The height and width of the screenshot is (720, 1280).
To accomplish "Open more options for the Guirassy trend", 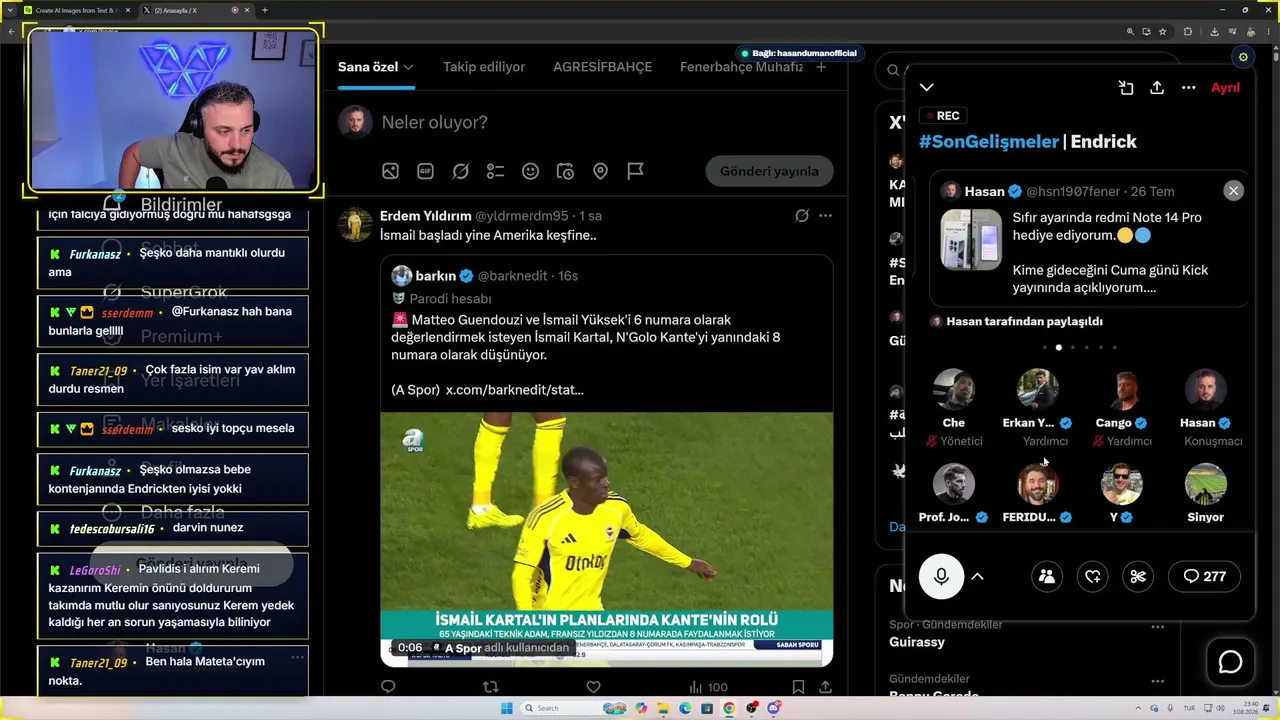I will [1158, 627].
